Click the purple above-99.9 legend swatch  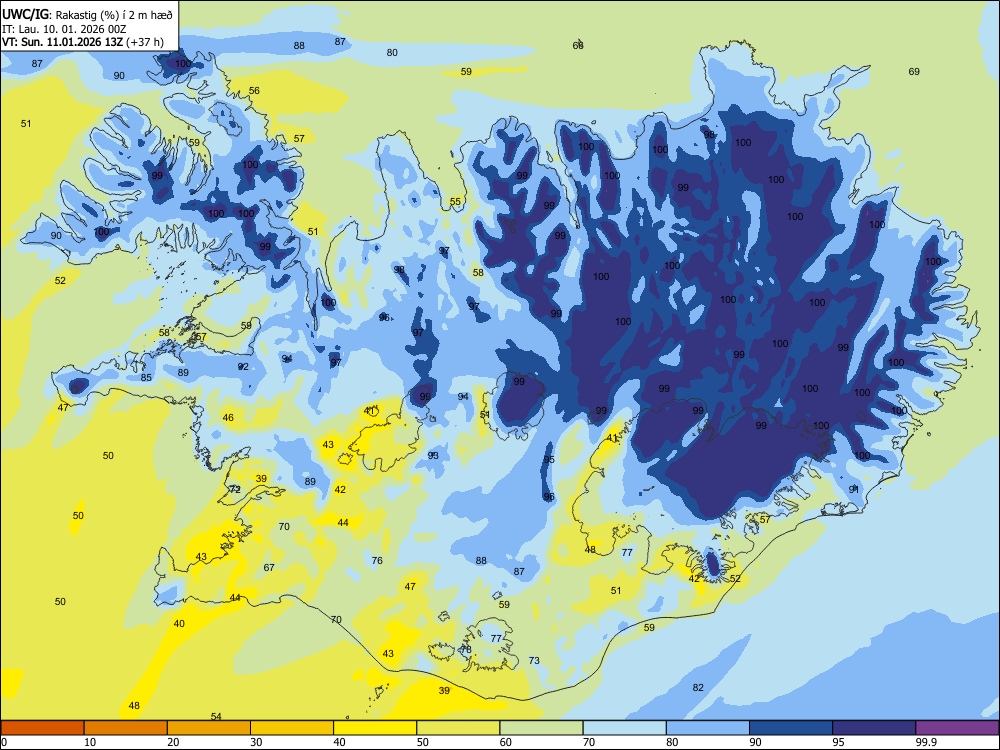[957, 728]
